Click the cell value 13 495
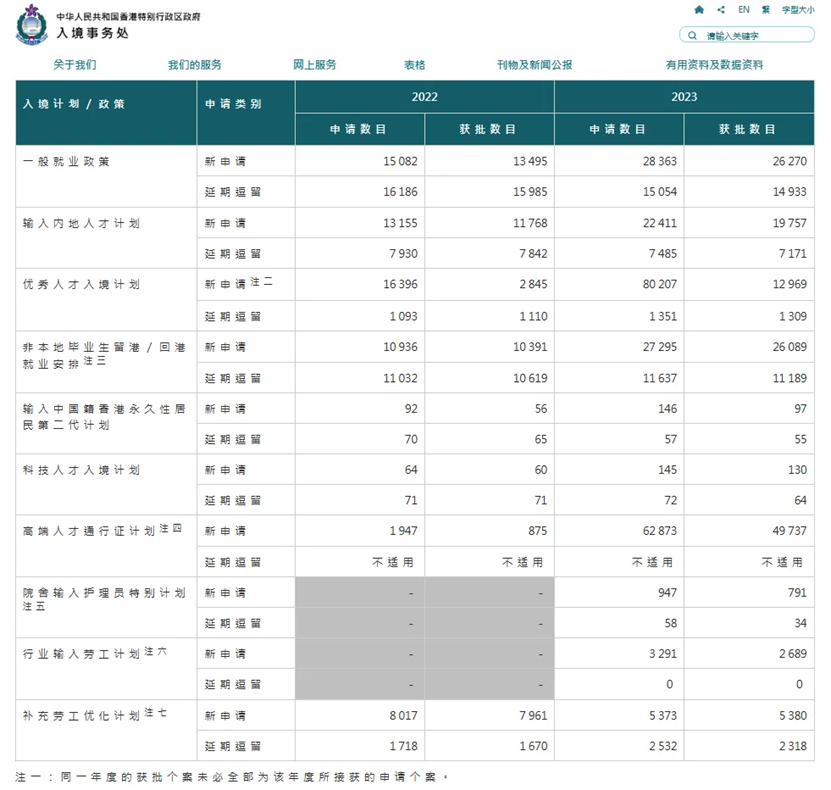Screen dimensions: 831x790 pos(530,161)
